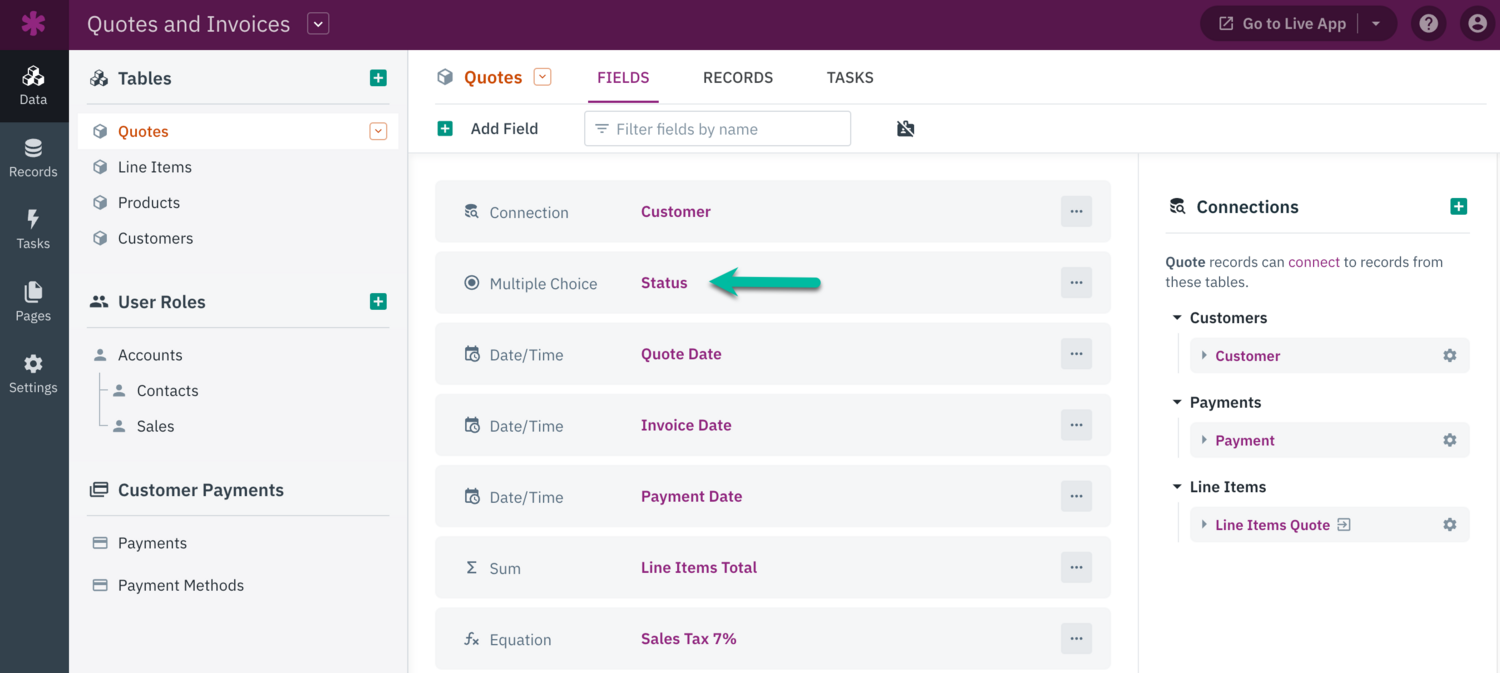1500x673 pixels.
Task: Add a new connection with plus icon
Action: tap(1458, 207)
